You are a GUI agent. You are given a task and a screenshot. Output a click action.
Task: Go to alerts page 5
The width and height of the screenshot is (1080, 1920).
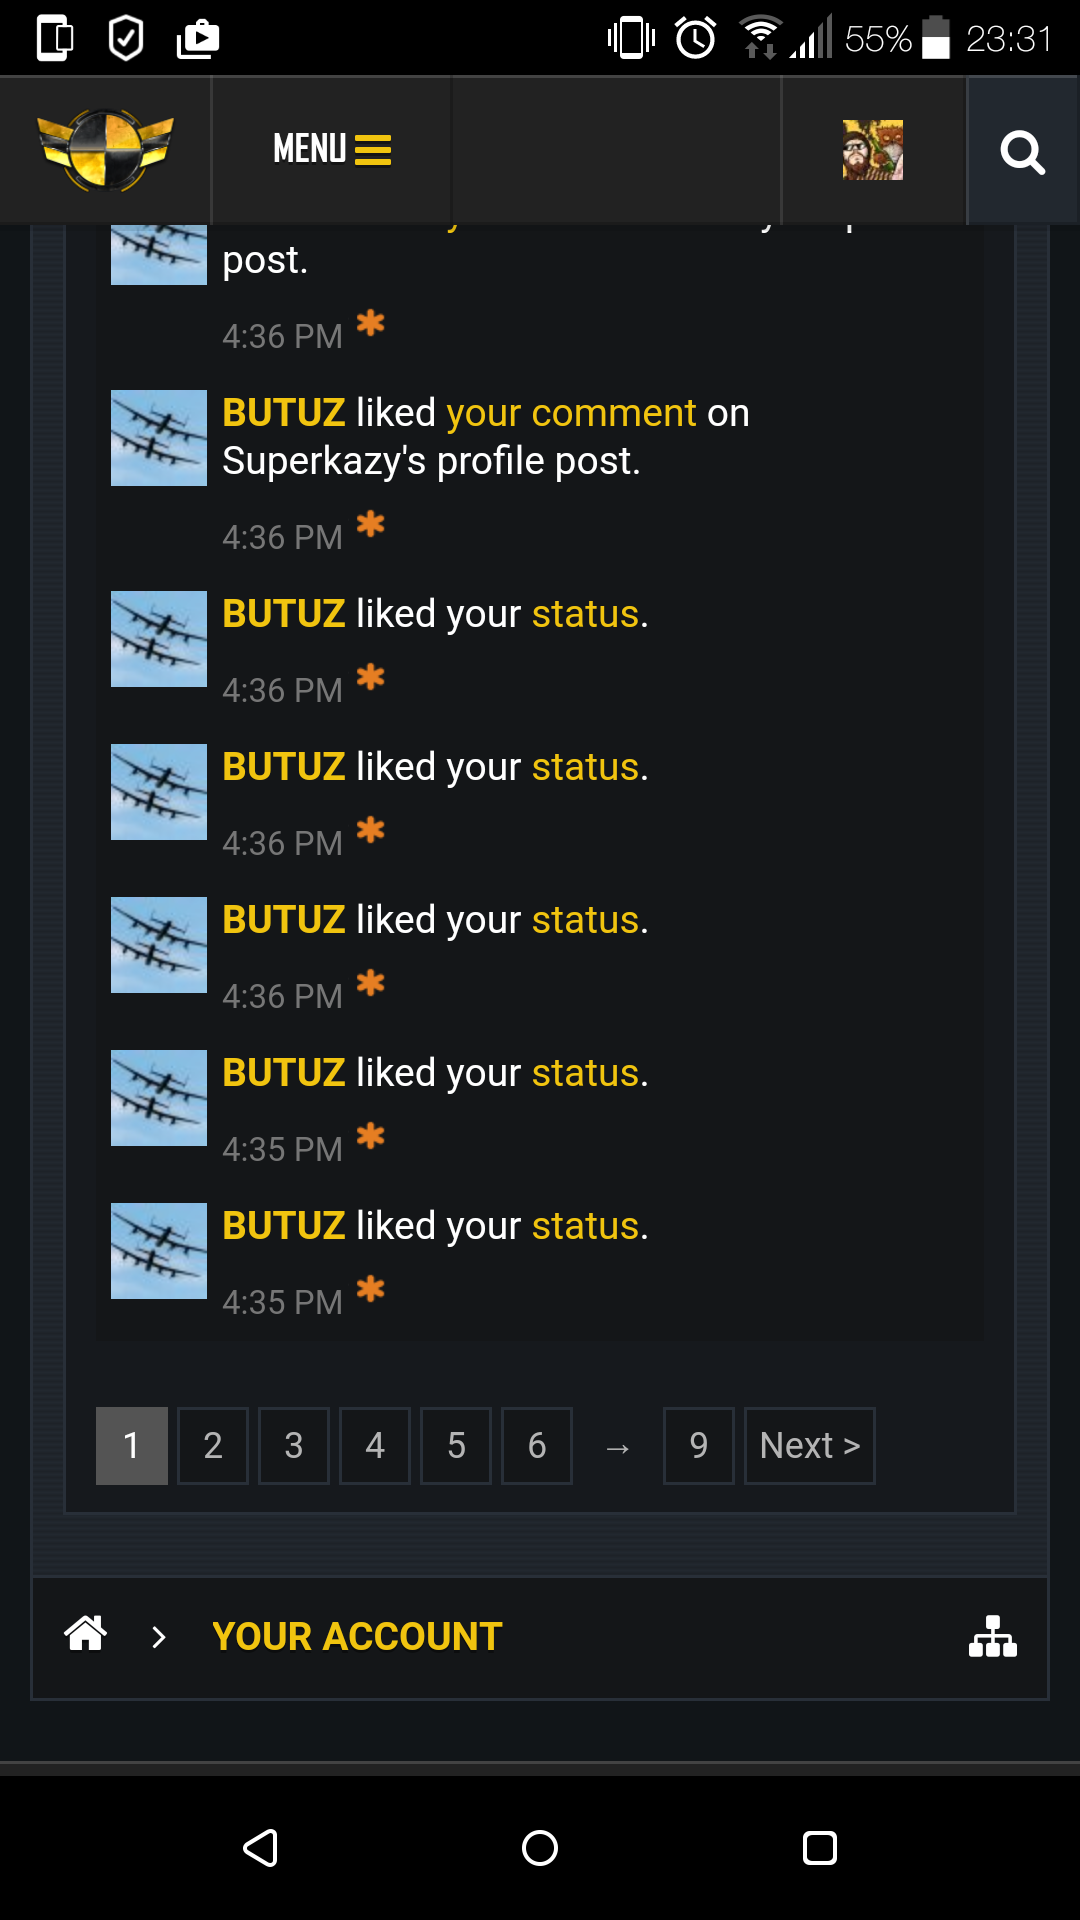pos(456,1446)
